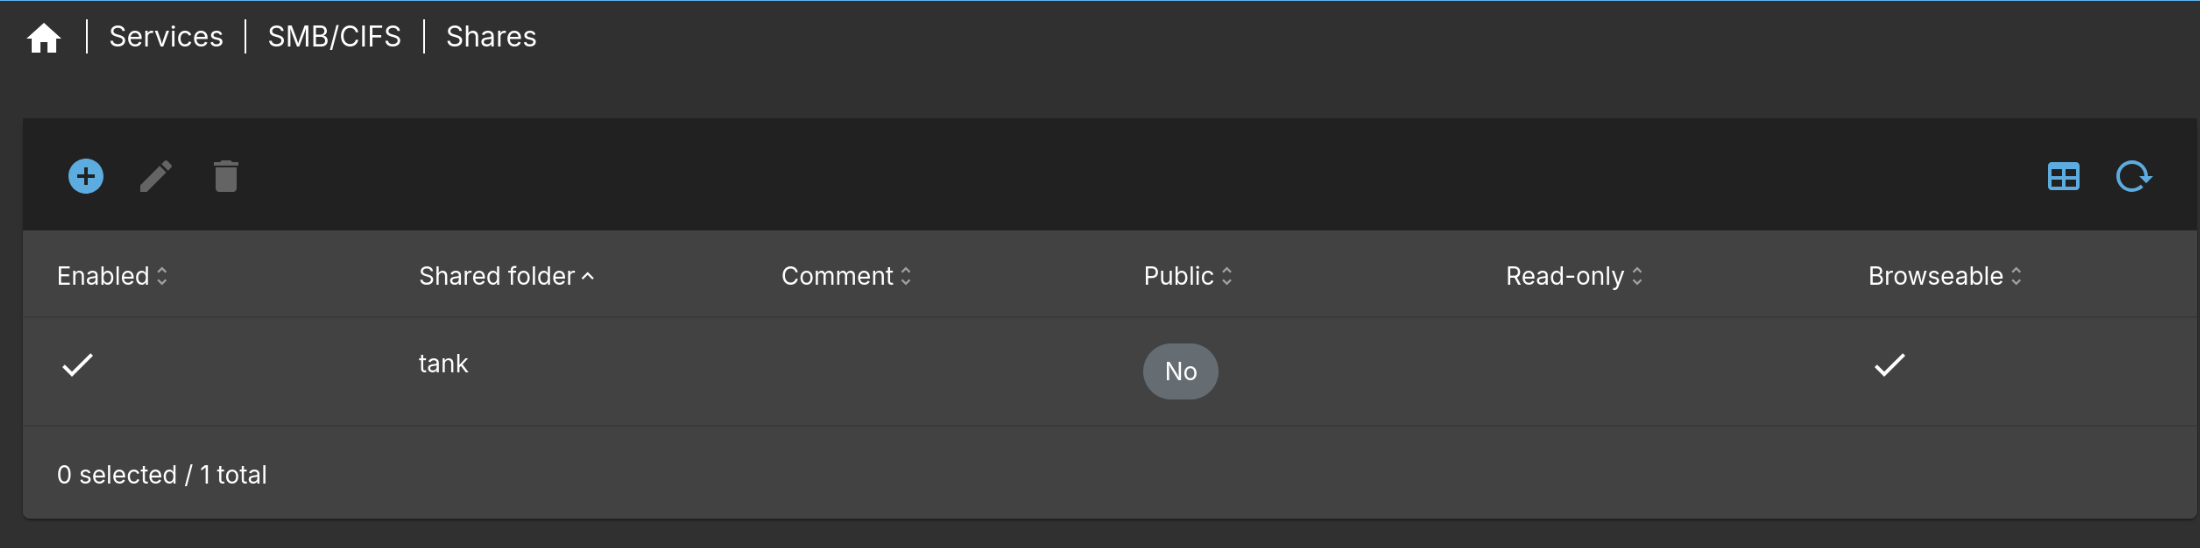This screenshot has height=548, width=2200.
Task: Click the pencil edit share icon
Action: coord(156,177)
